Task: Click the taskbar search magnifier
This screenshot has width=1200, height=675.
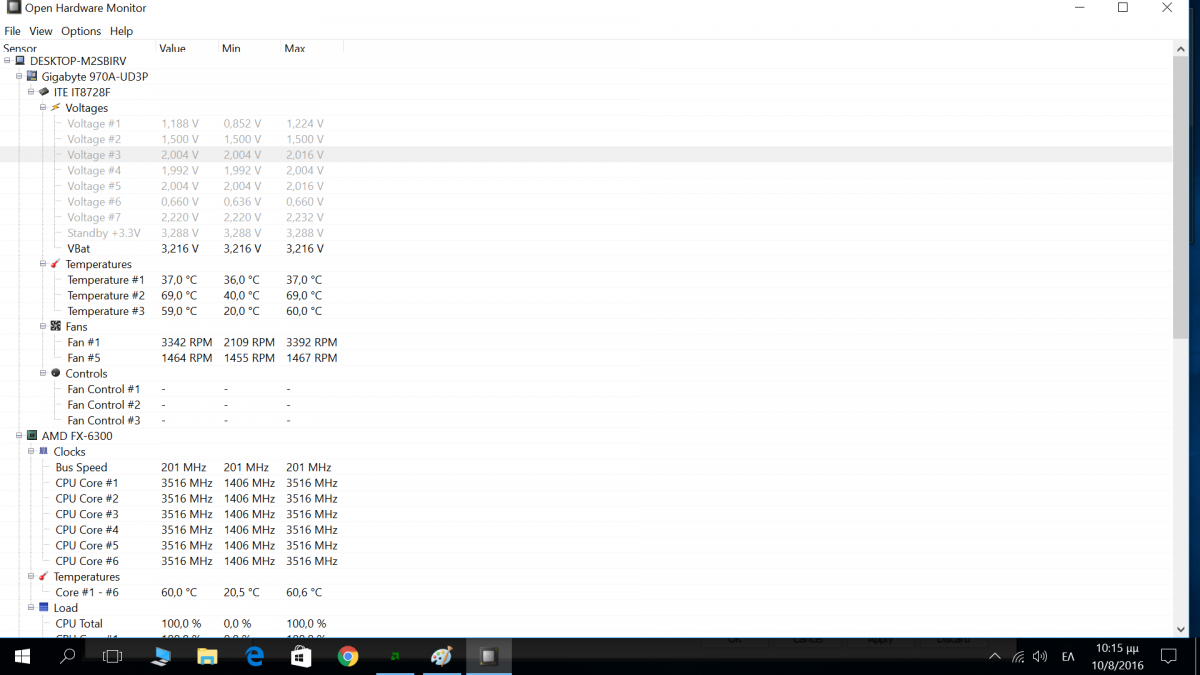Action: [68, 657]
